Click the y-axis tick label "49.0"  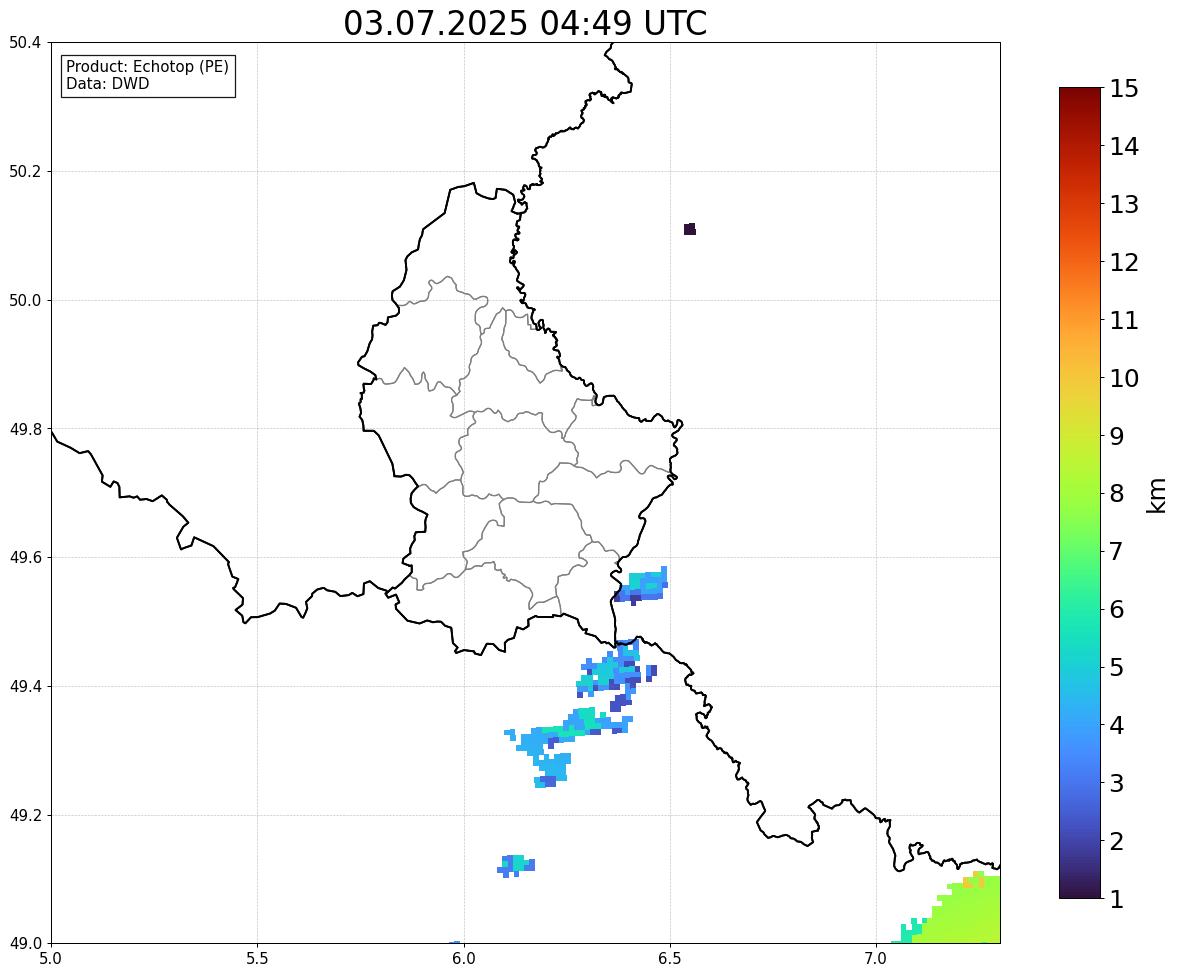(x=25, y=944)
